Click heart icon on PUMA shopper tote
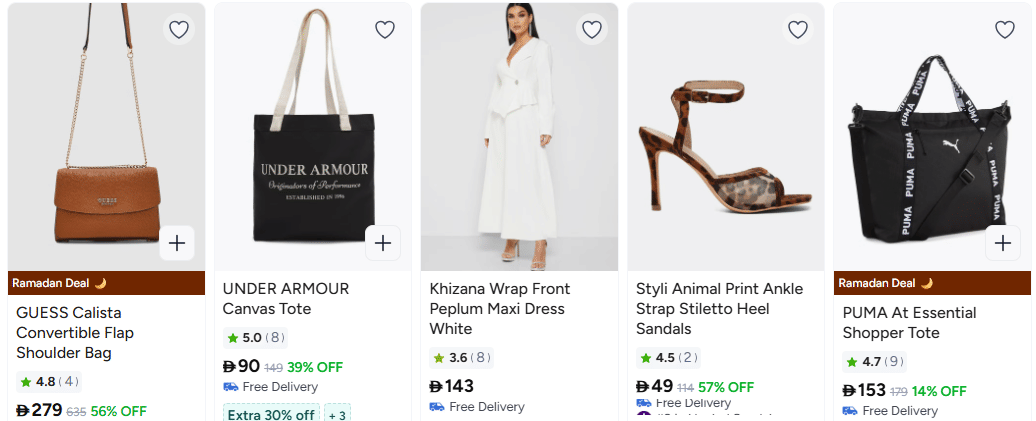The width and height of the screenshot is (1036, 421). [x=1004, y=30]
